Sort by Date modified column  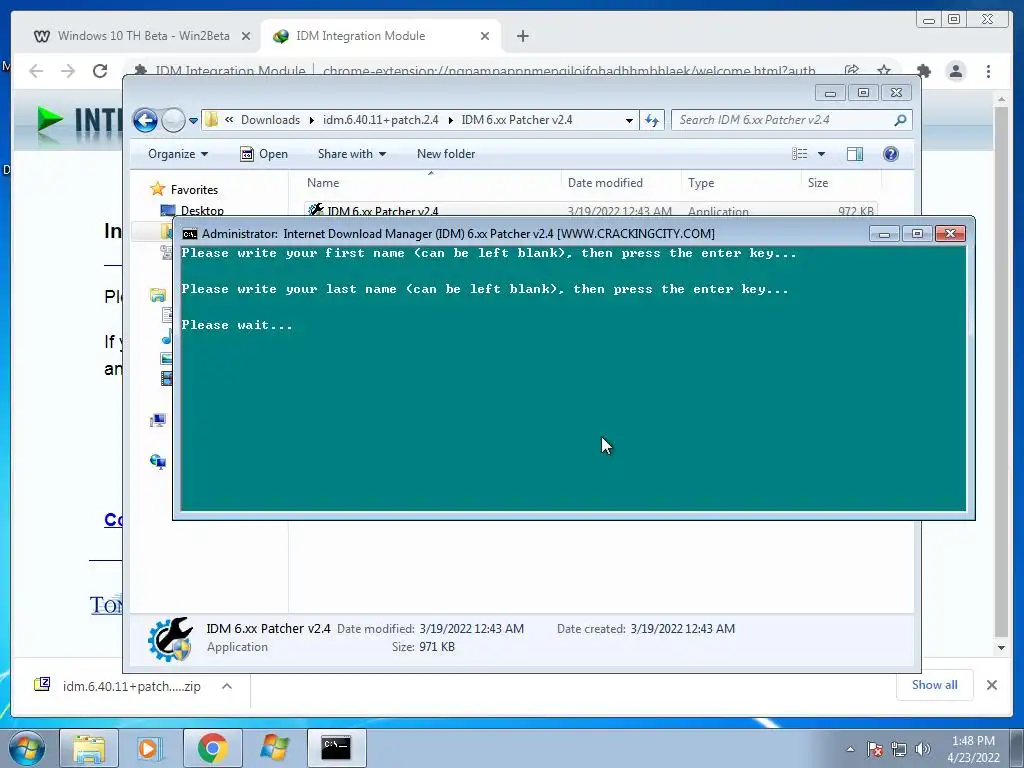coord(621,183)
